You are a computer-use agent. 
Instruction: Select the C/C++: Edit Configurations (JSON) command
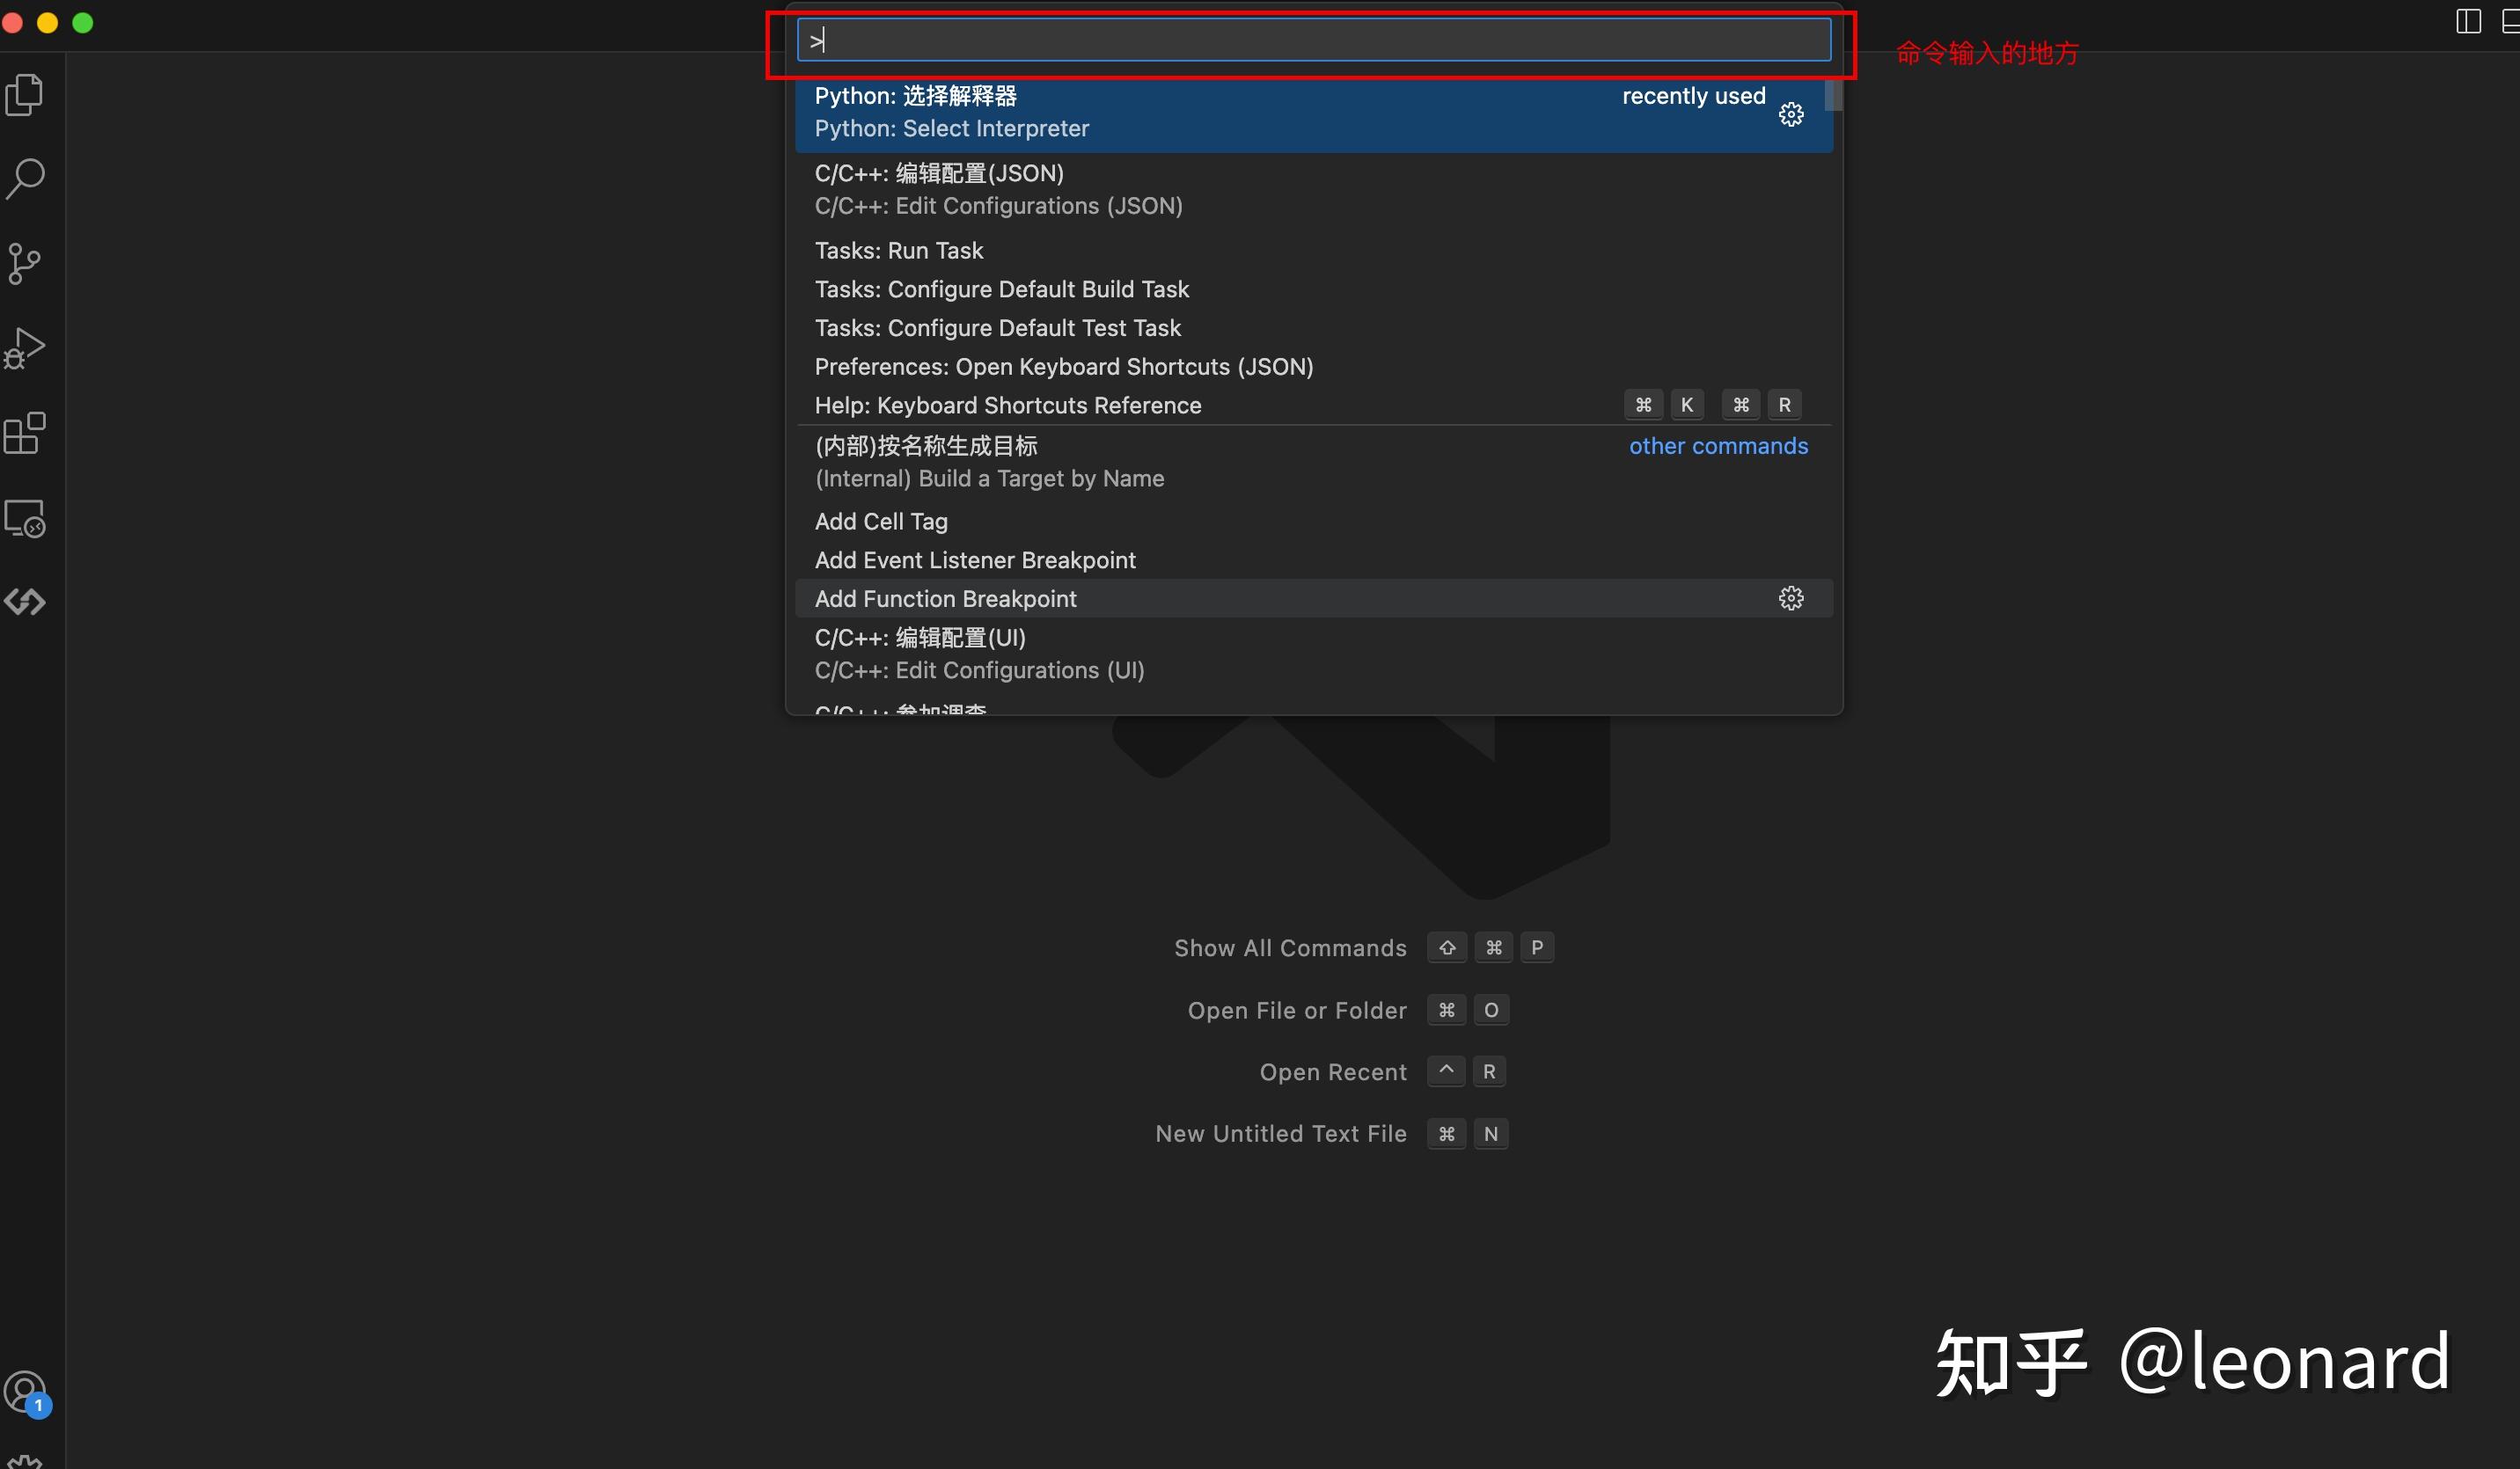point(1000,190)
